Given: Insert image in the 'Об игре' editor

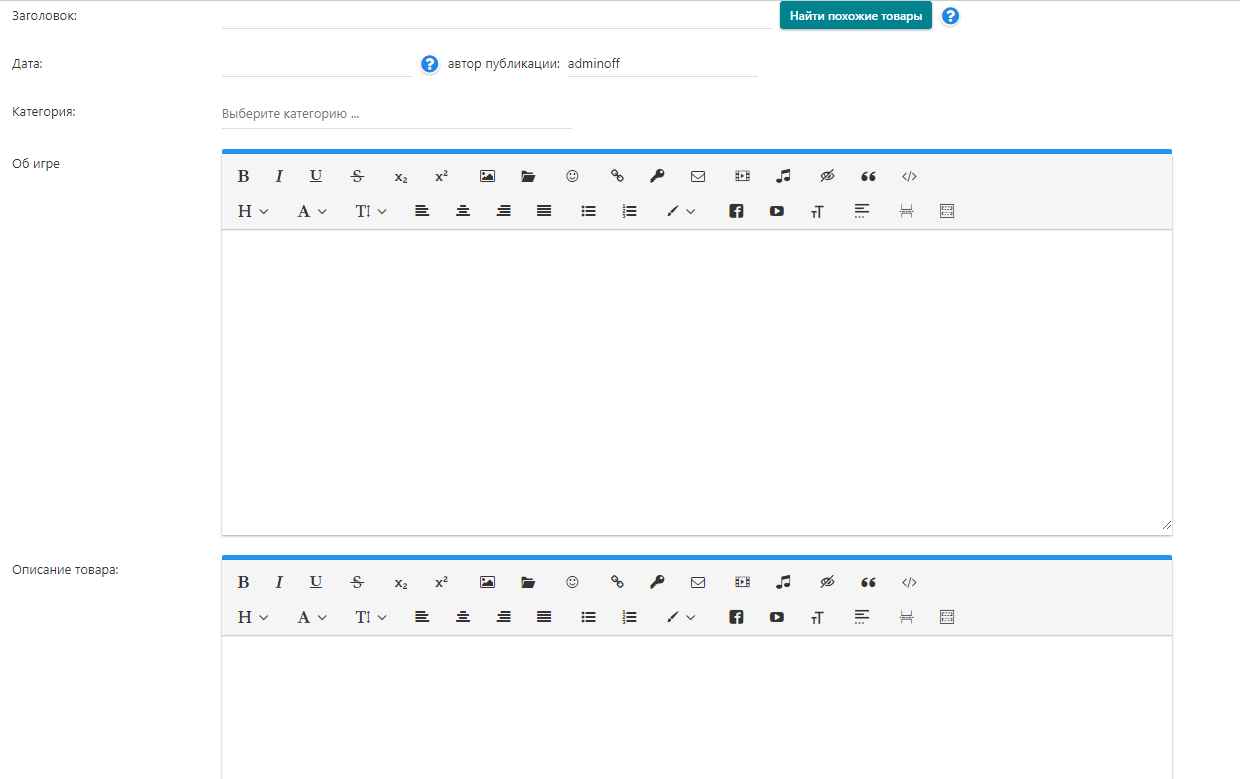Looking at the screenshot, I should (487, 176).
